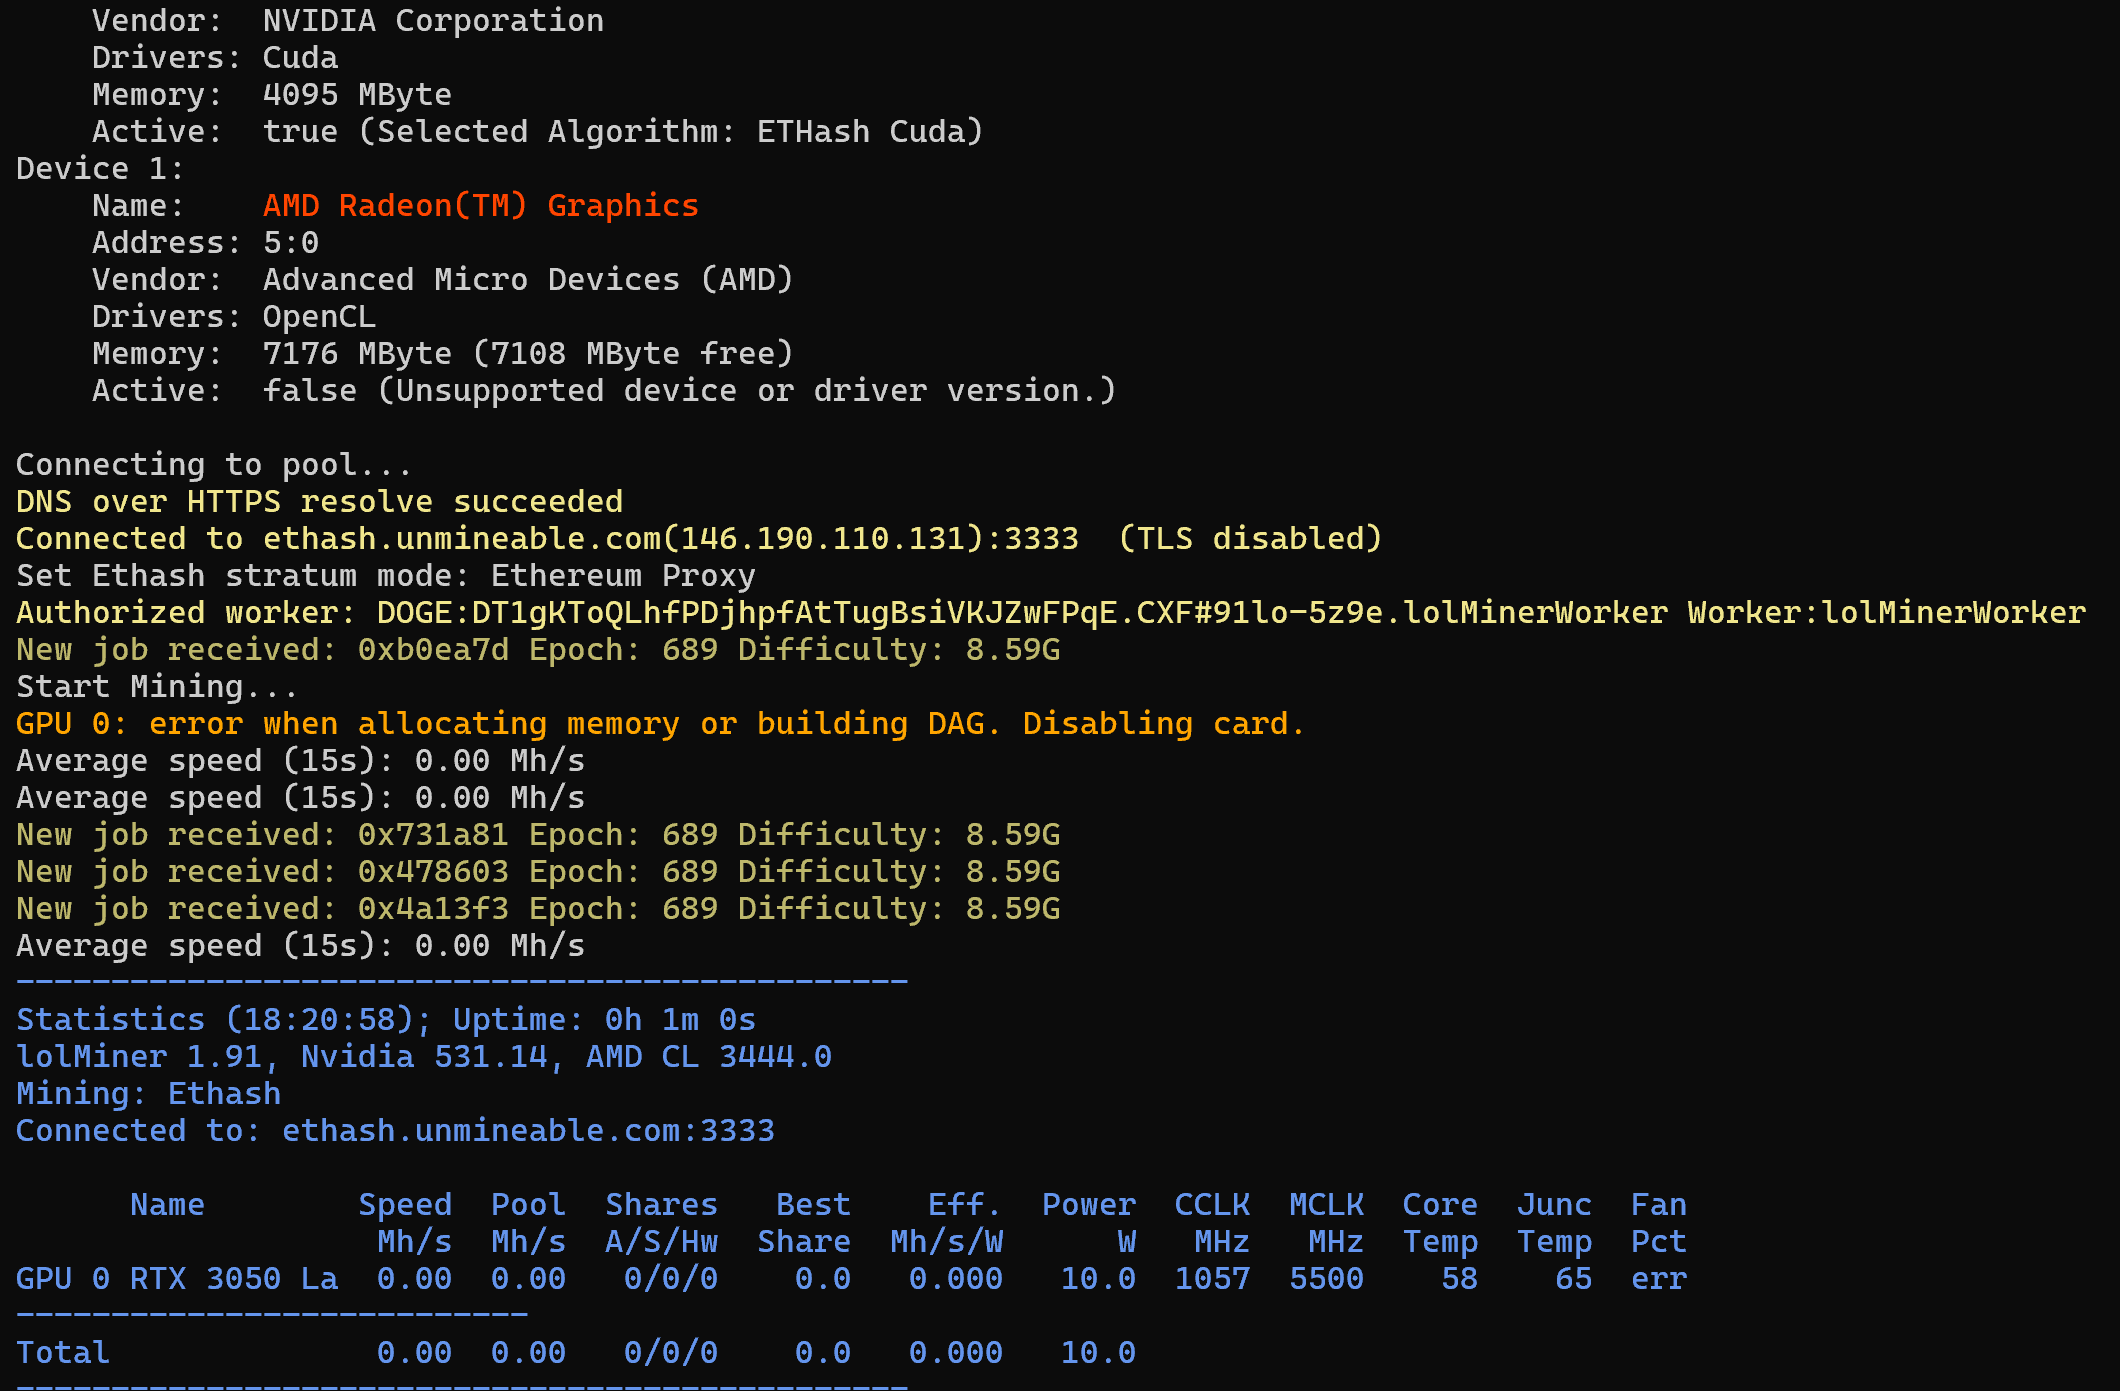The width and height of the screenshot is (2120, 1391).
Task: Click the GPU 0 memory allocation error message
Action: 660,724
